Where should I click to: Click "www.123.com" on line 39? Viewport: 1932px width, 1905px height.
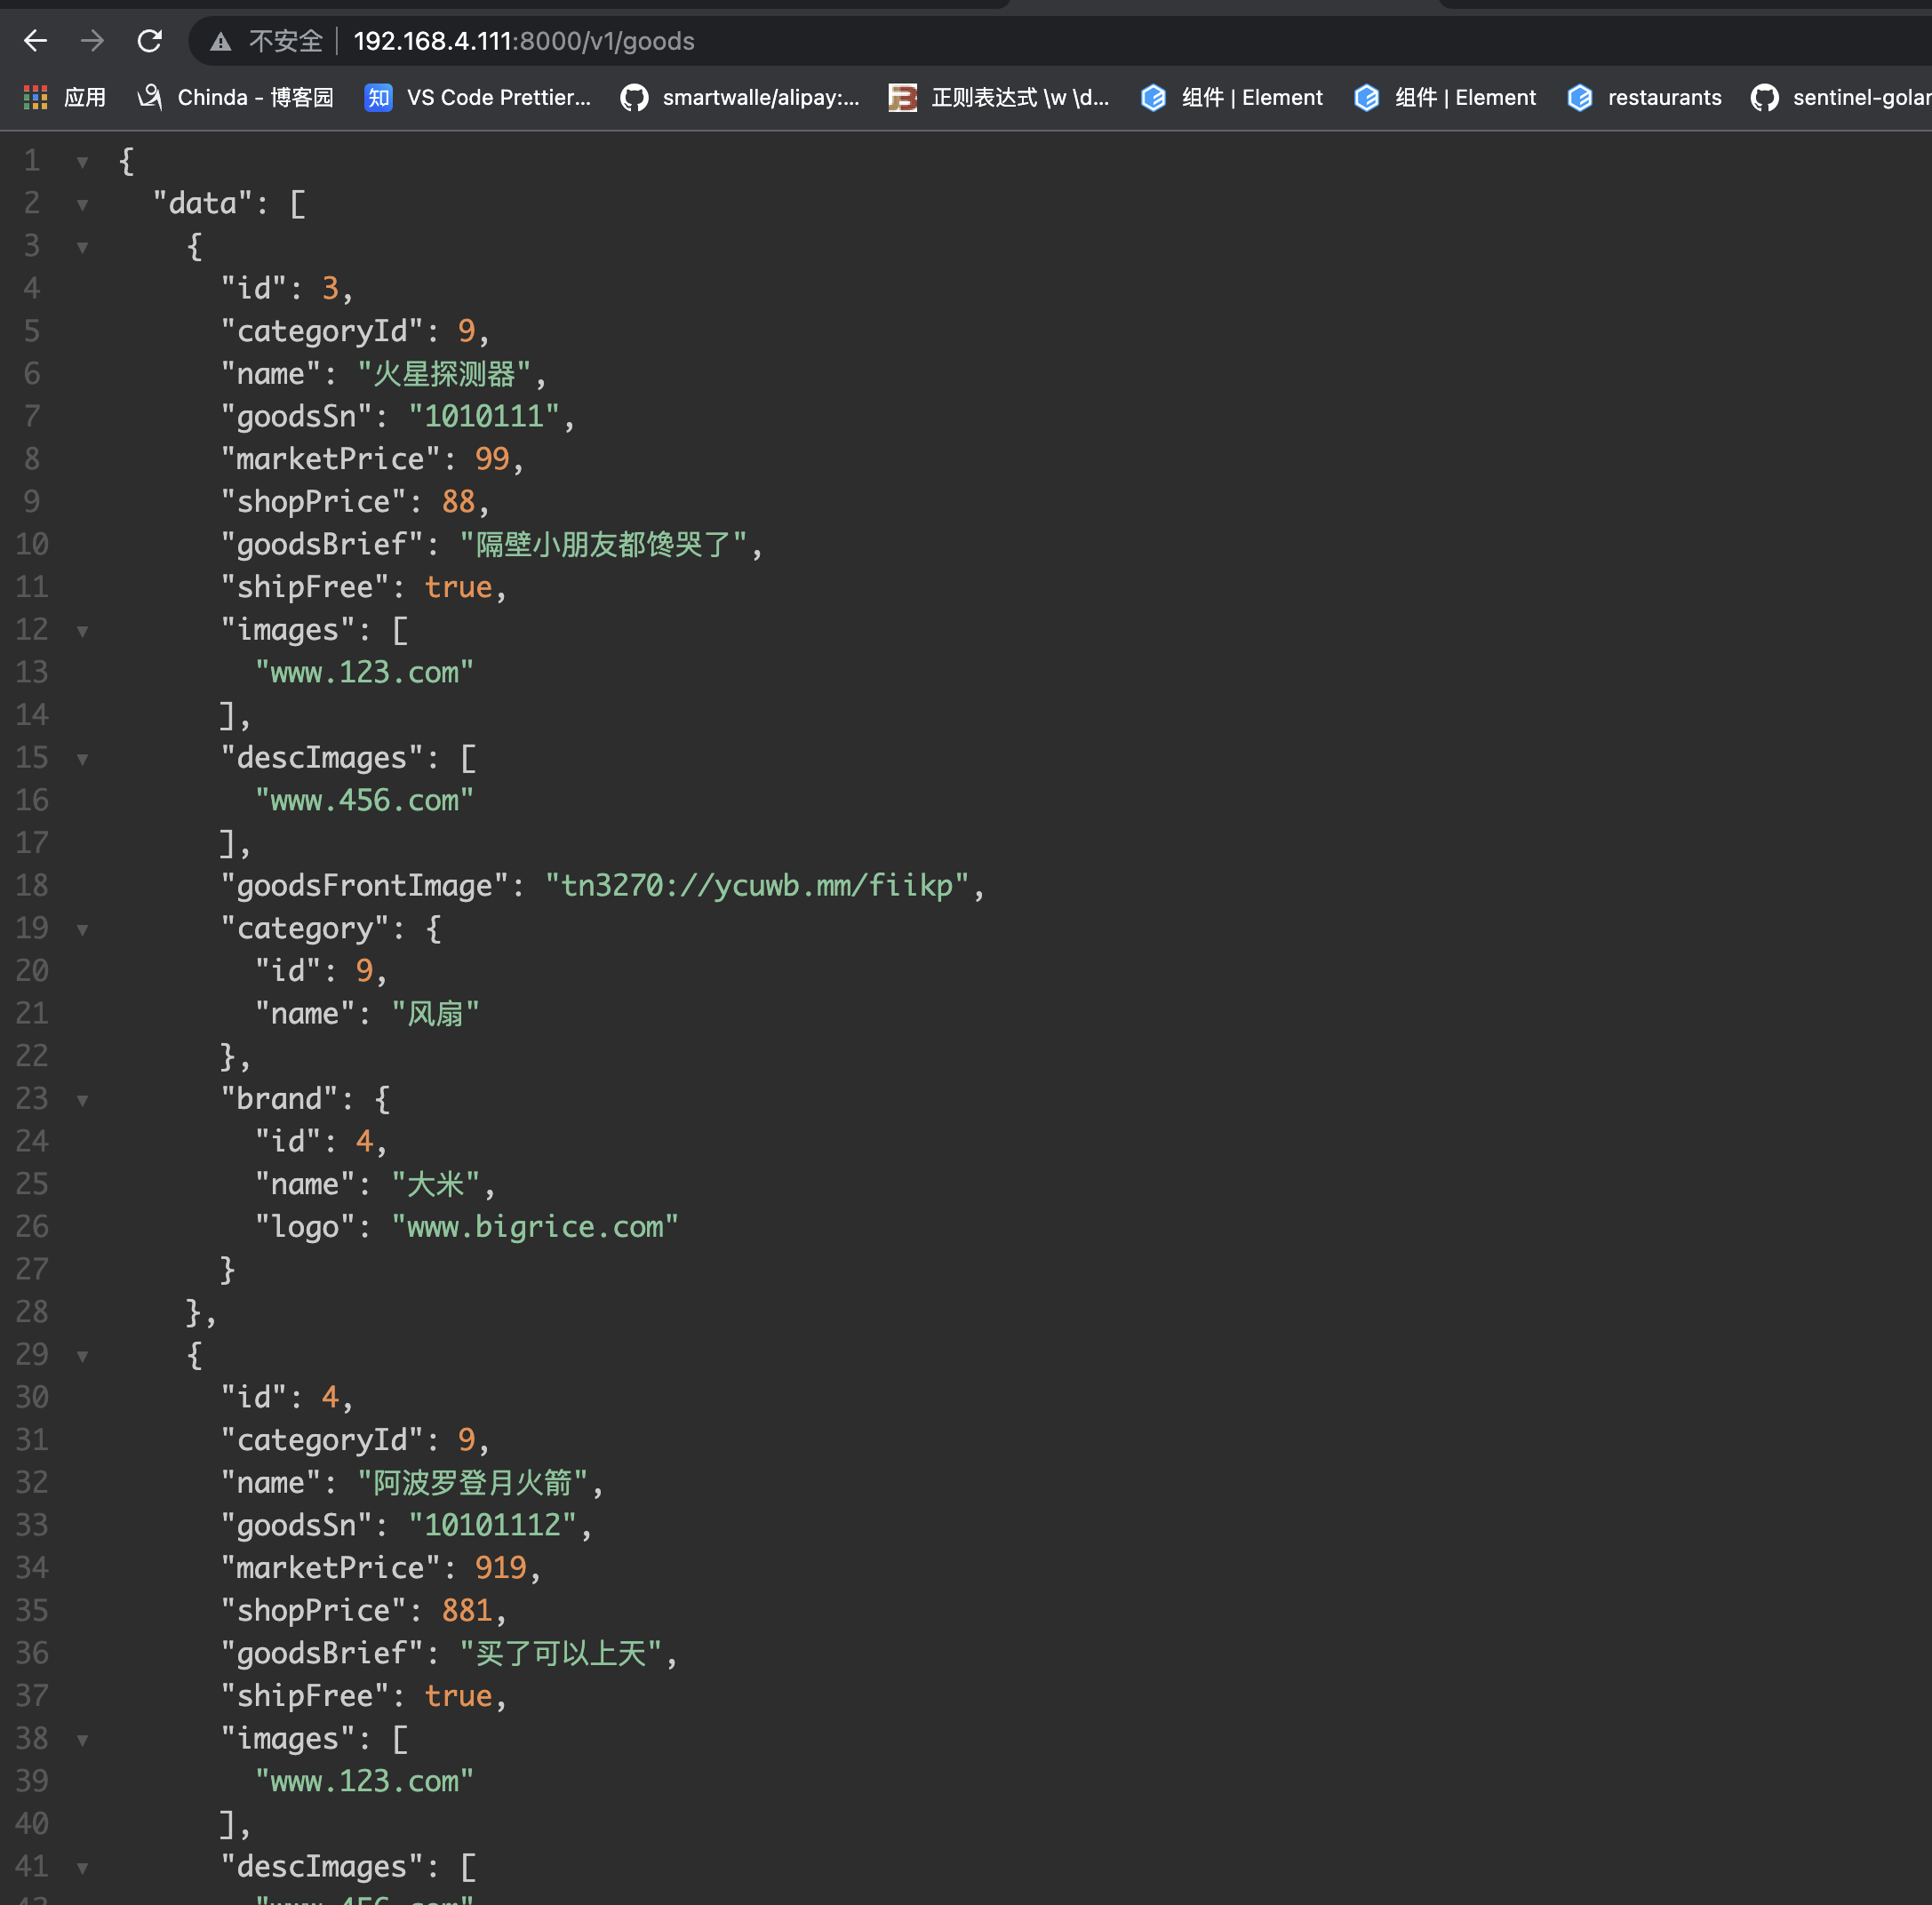tap(364, 1781)
